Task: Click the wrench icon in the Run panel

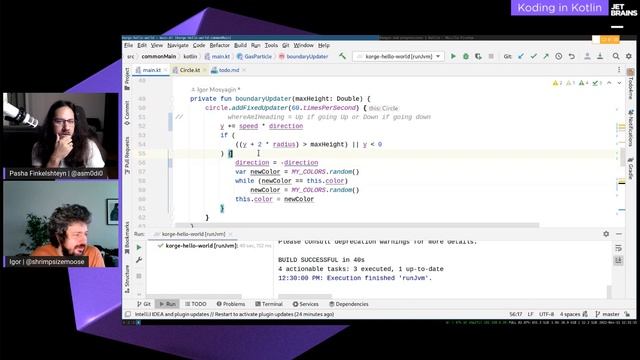Action: click(x=139, y=260)
